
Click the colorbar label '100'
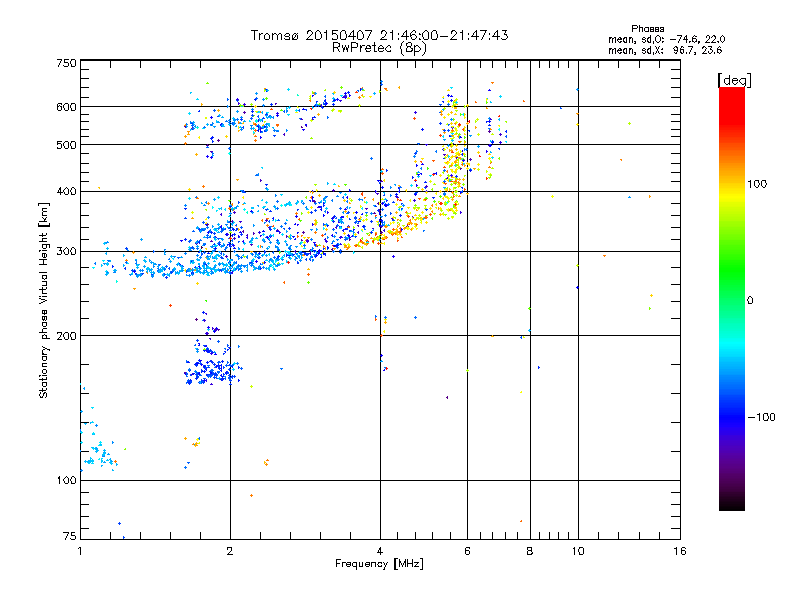pyautogui.click(x=757, y=184)
